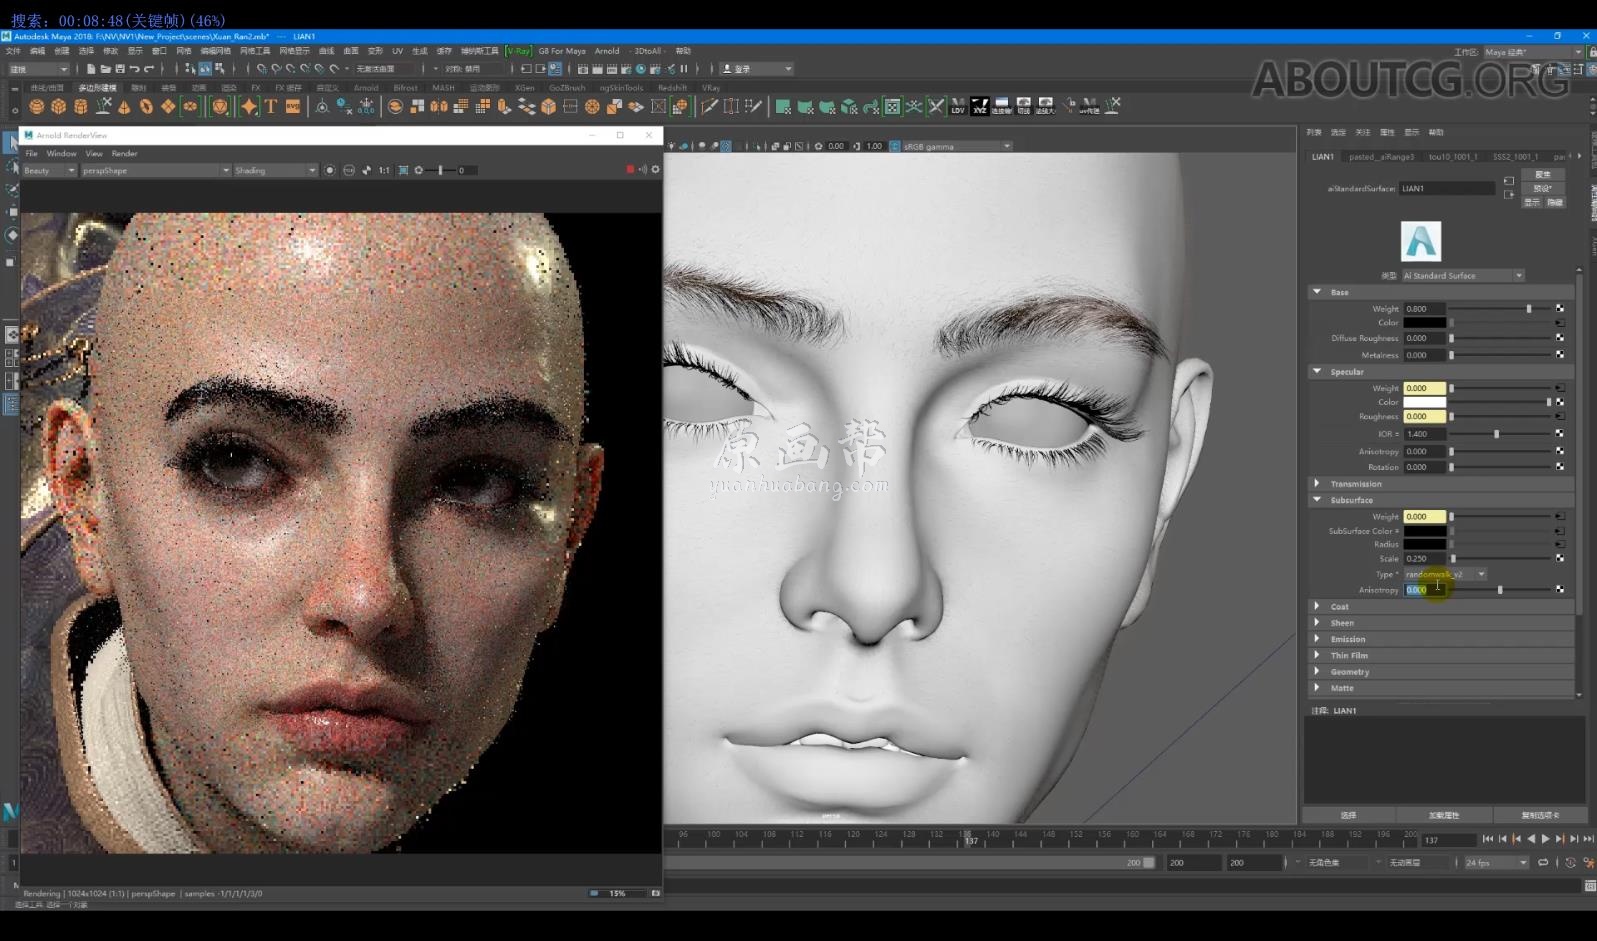Switch to the tou10_1001_1 attribute tab
This screenshot has width=1597, height=941.
[1453, 157]
